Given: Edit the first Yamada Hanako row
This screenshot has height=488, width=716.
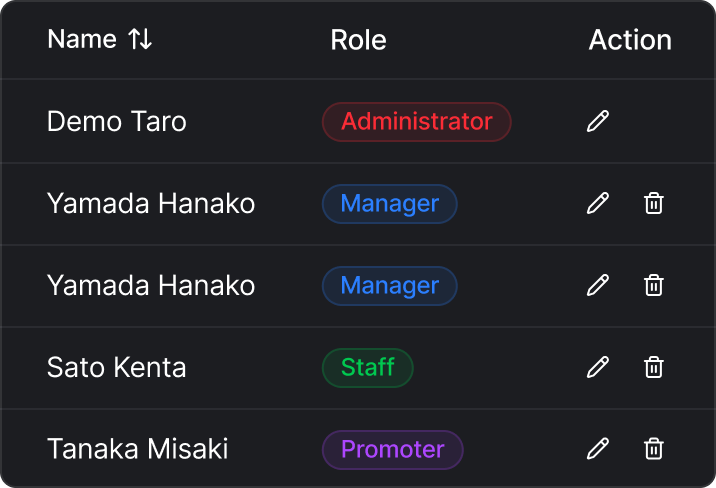Looking at the screenshot, I should tap(598, 204).
